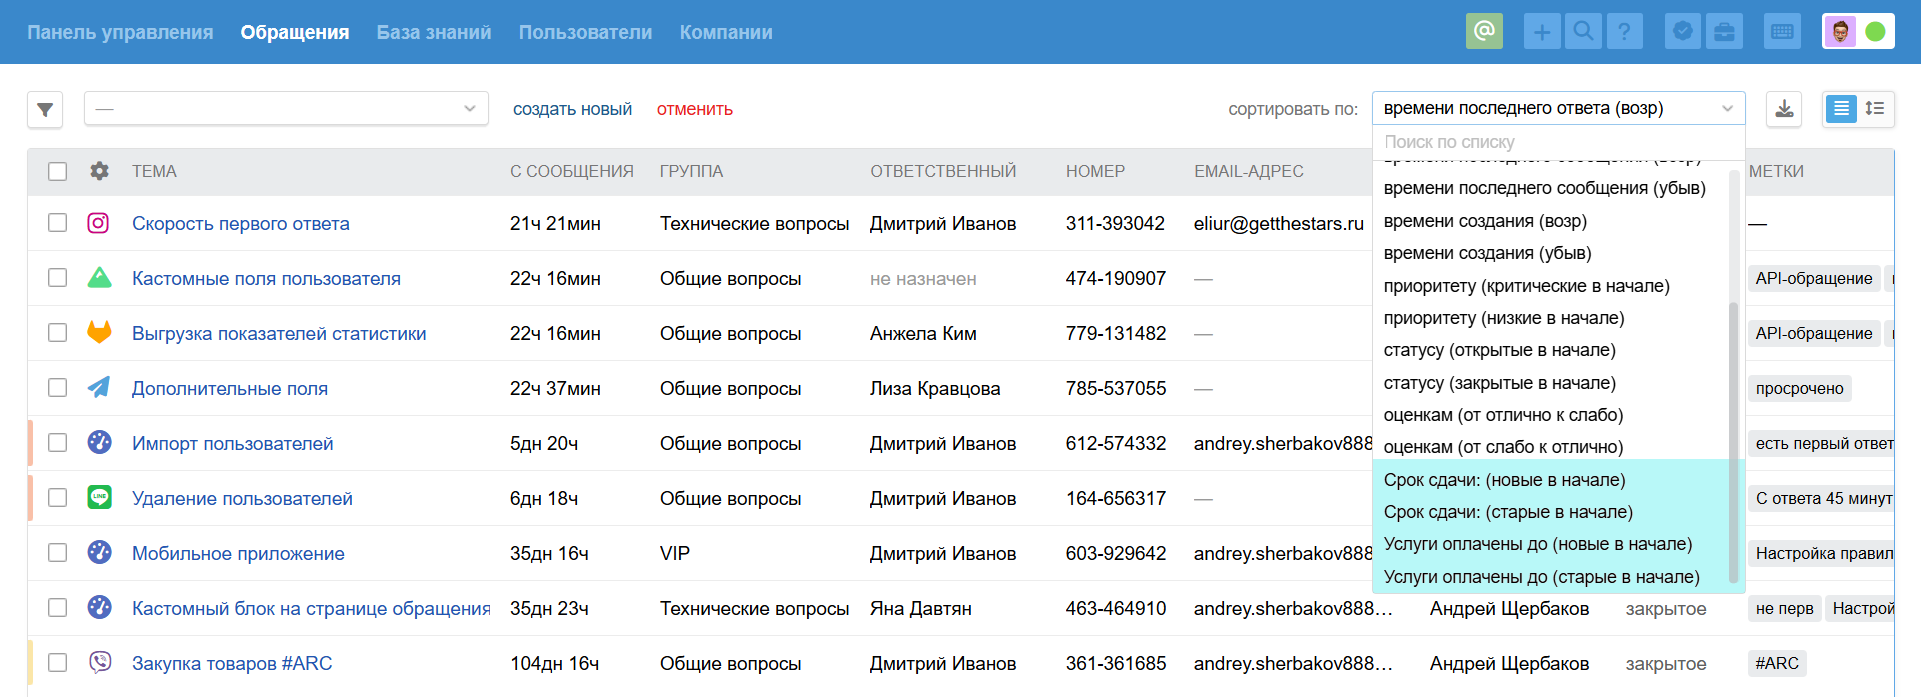This screenshot has height=697, width=1921.
Task: Open the Скорость первого ответа ticket
Action: [241, 223]
